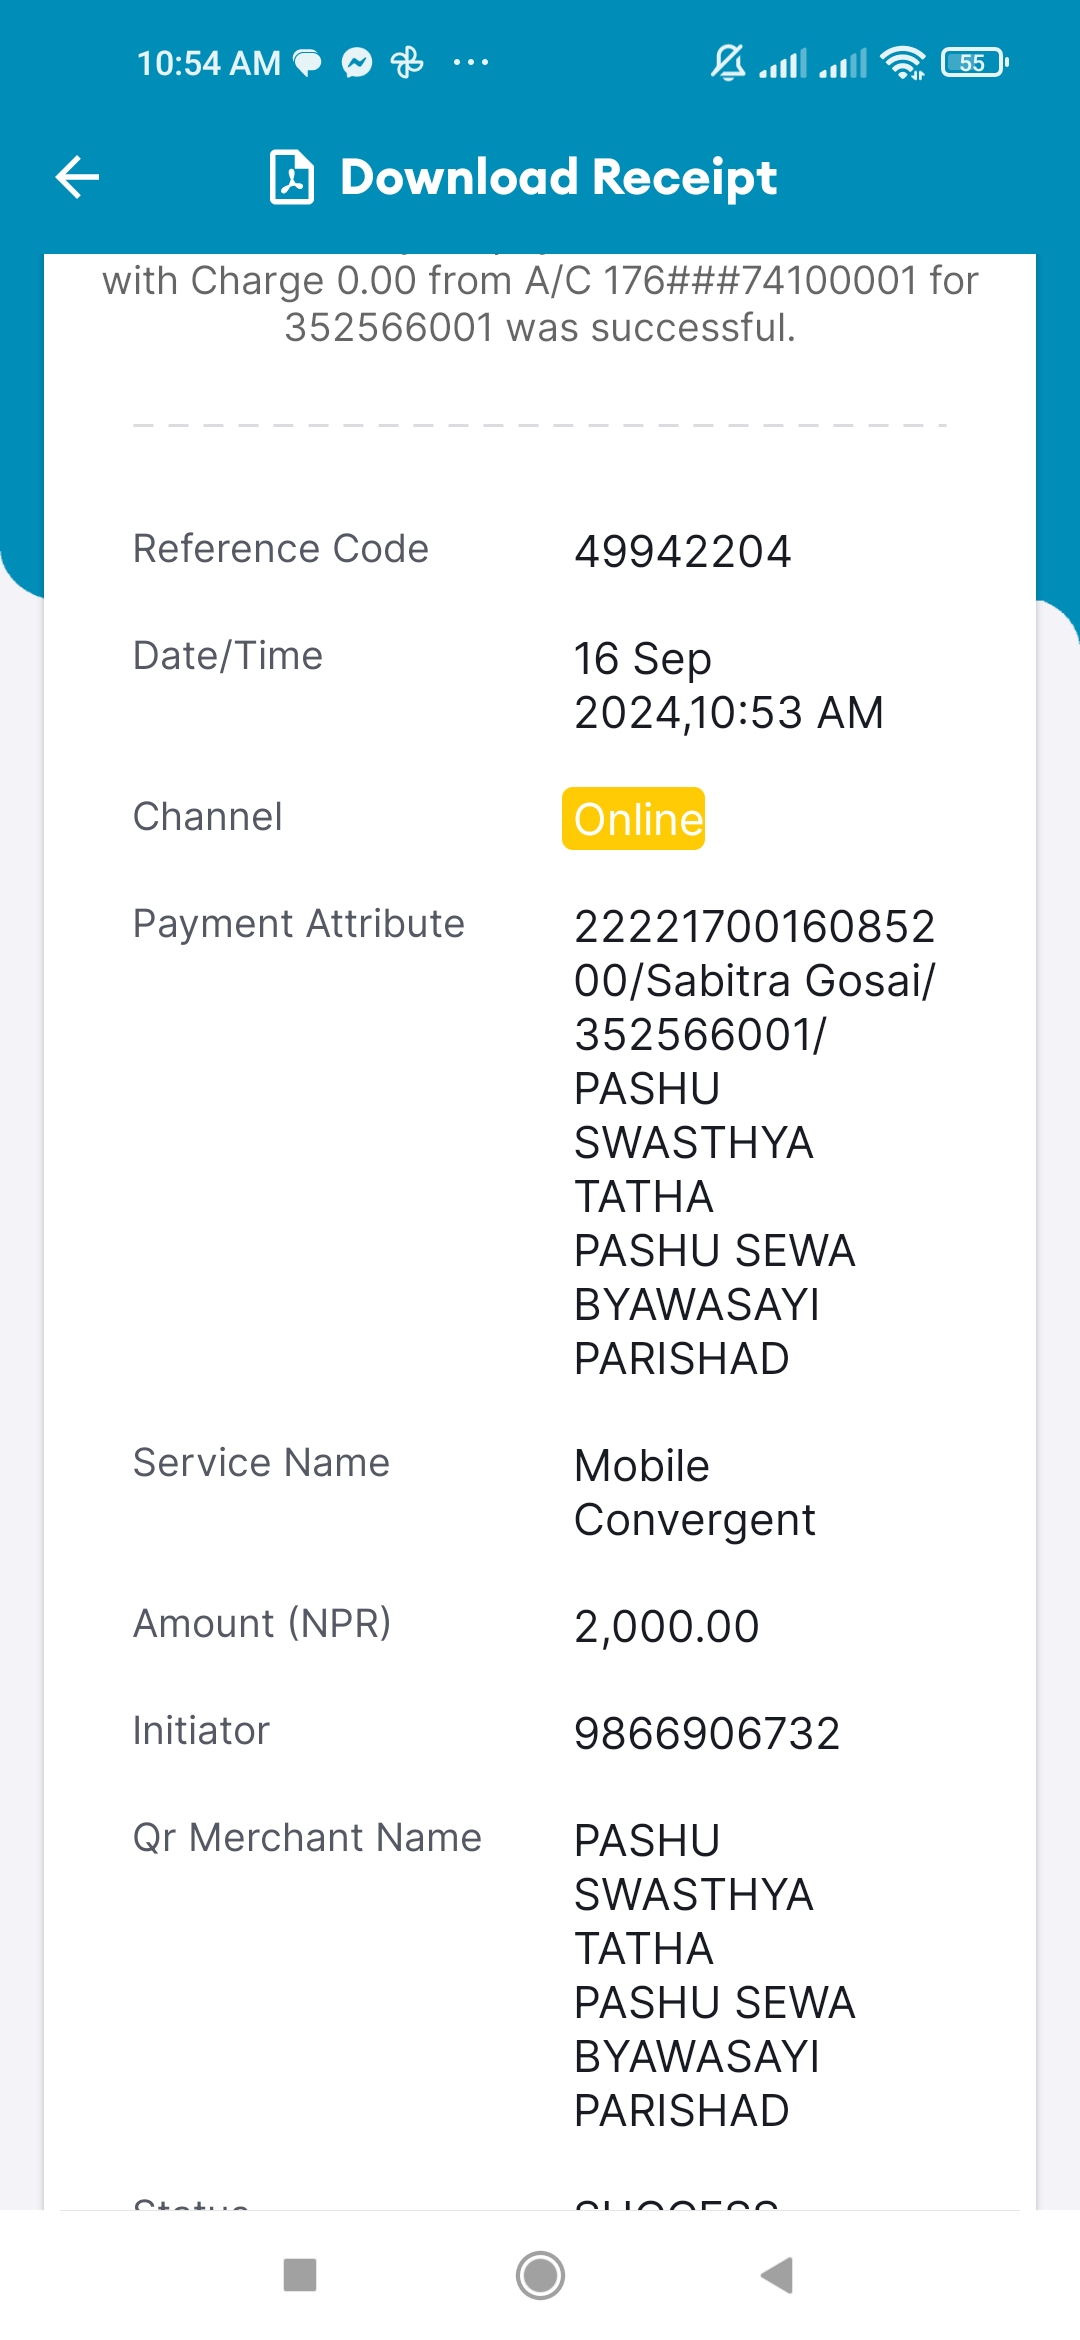The image size is (1080, 2340).
Task: Tap the Wi-Fi icon in status bar
Action: [903, 63]
